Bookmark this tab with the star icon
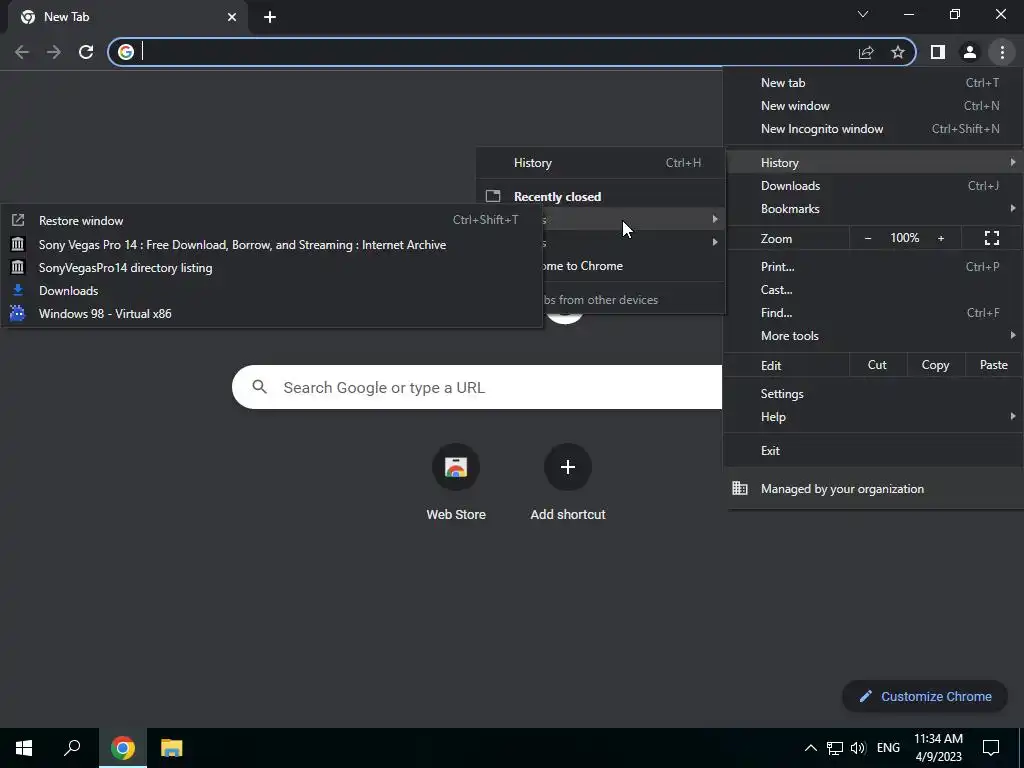This screenshot has height=768, width=1024. tap(898, 52)
